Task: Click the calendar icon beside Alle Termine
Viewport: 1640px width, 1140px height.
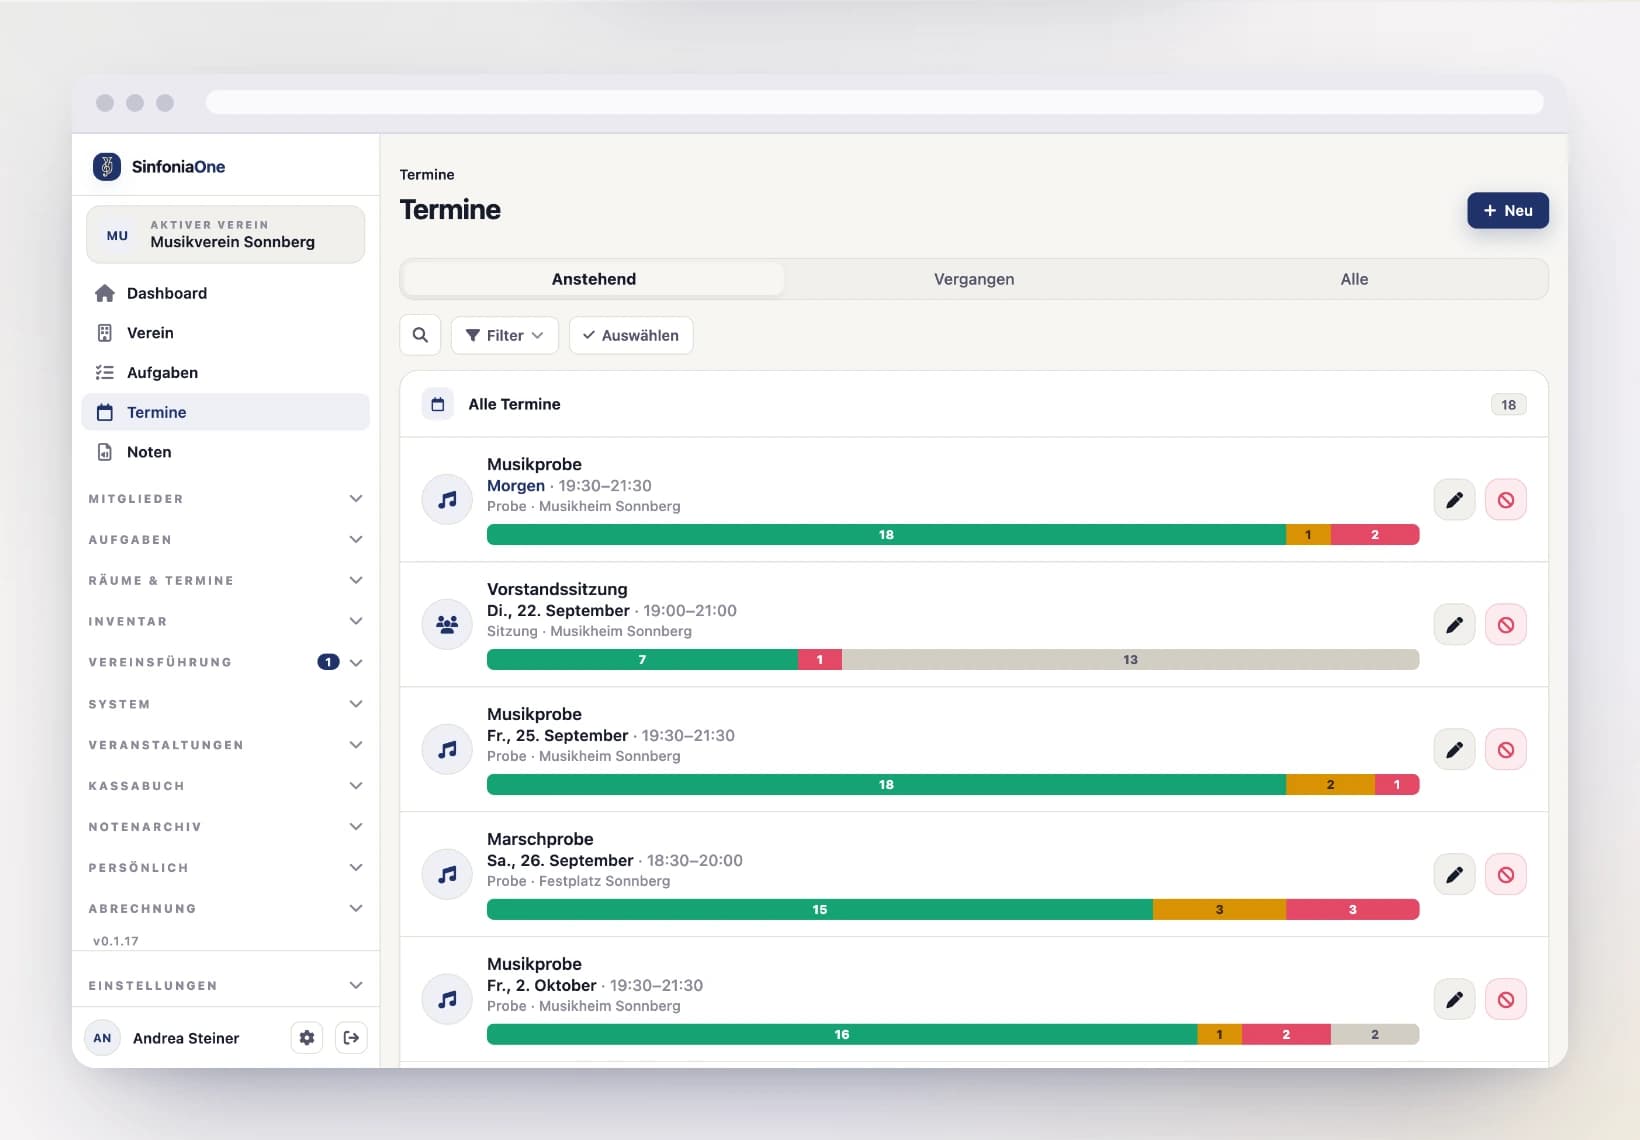Action: (437, 404)
